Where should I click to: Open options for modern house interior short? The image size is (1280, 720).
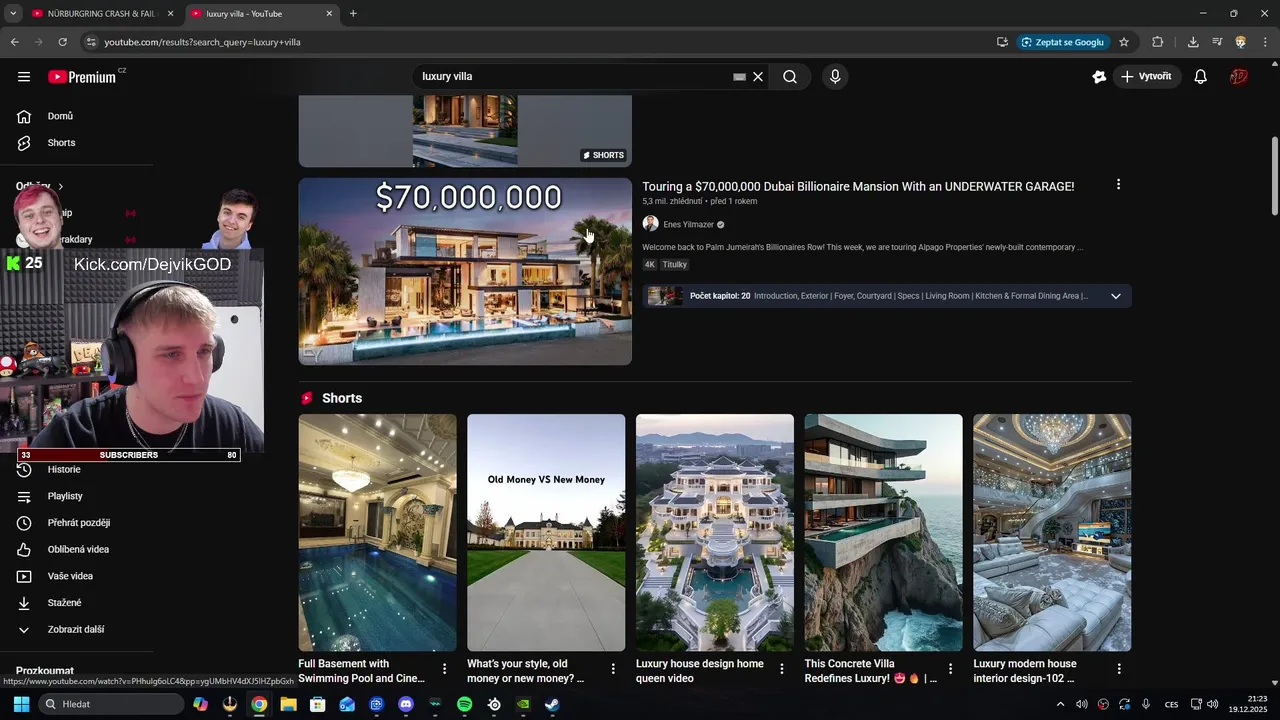[1119, 669]
